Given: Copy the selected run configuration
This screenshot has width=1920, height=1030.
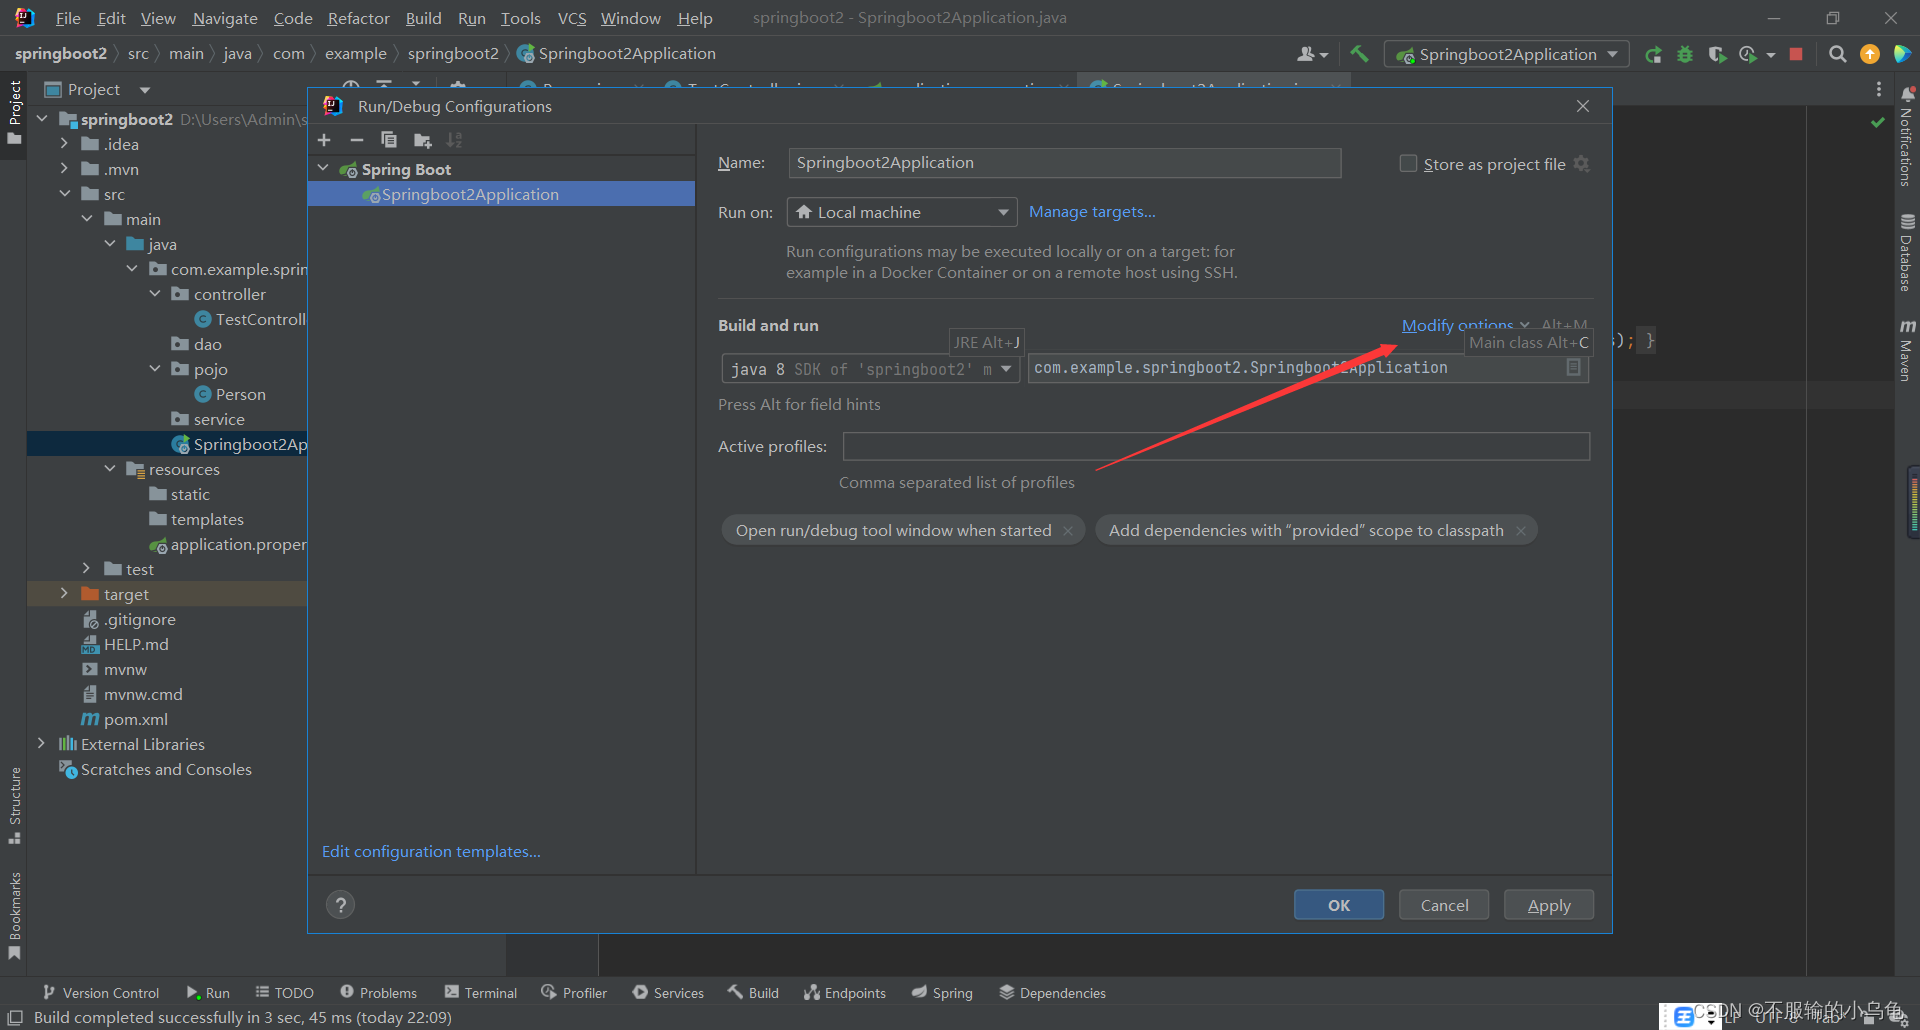Looking at the screenshot, I should [389, 140].
